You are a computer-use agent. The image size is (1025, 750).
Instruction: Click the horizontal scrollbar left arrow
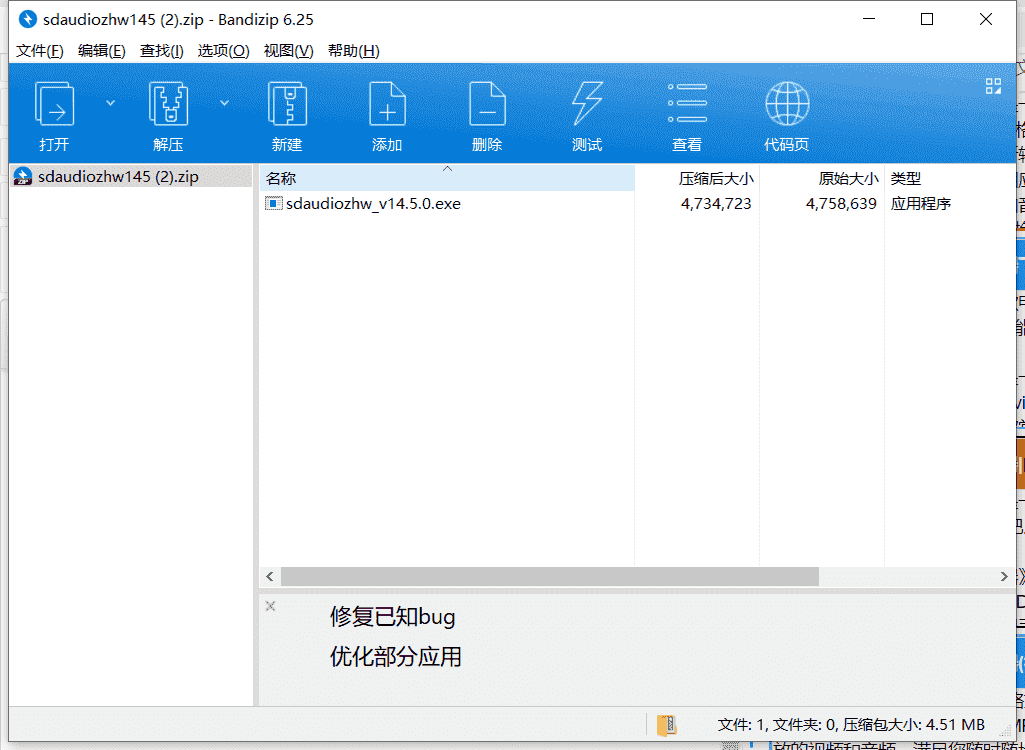point(270,577)
